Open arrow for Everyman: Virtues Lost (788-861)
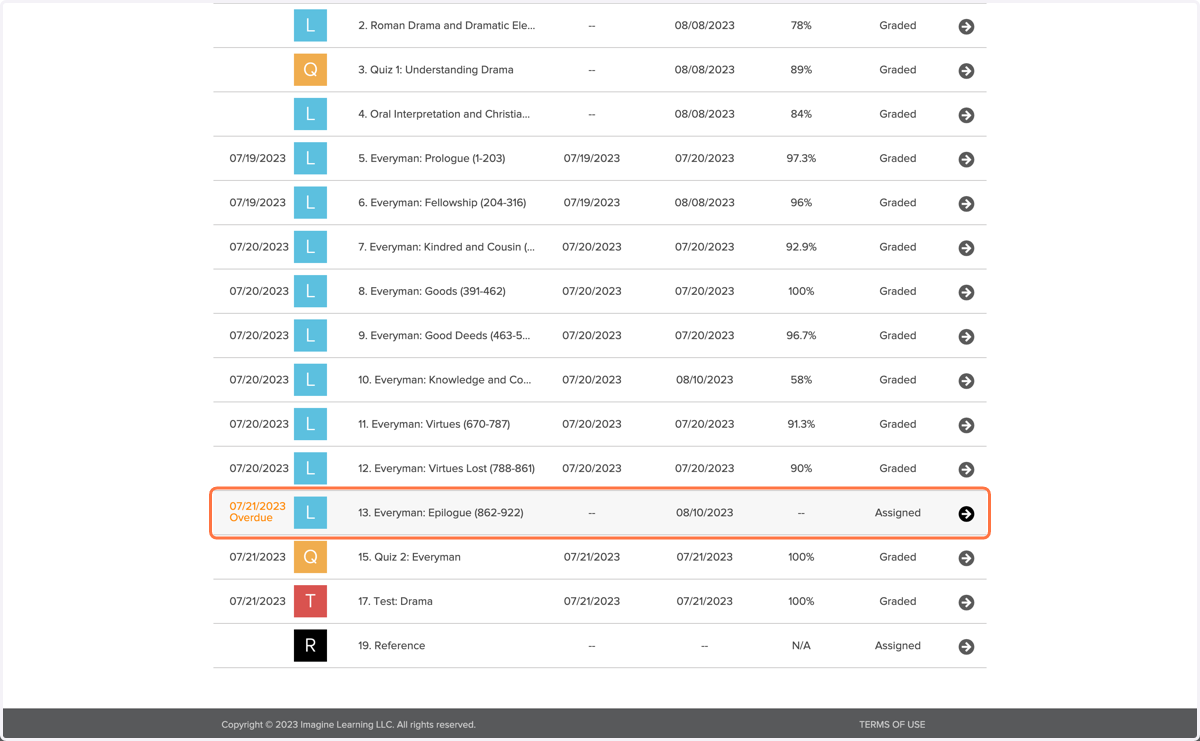 (966, 469)
